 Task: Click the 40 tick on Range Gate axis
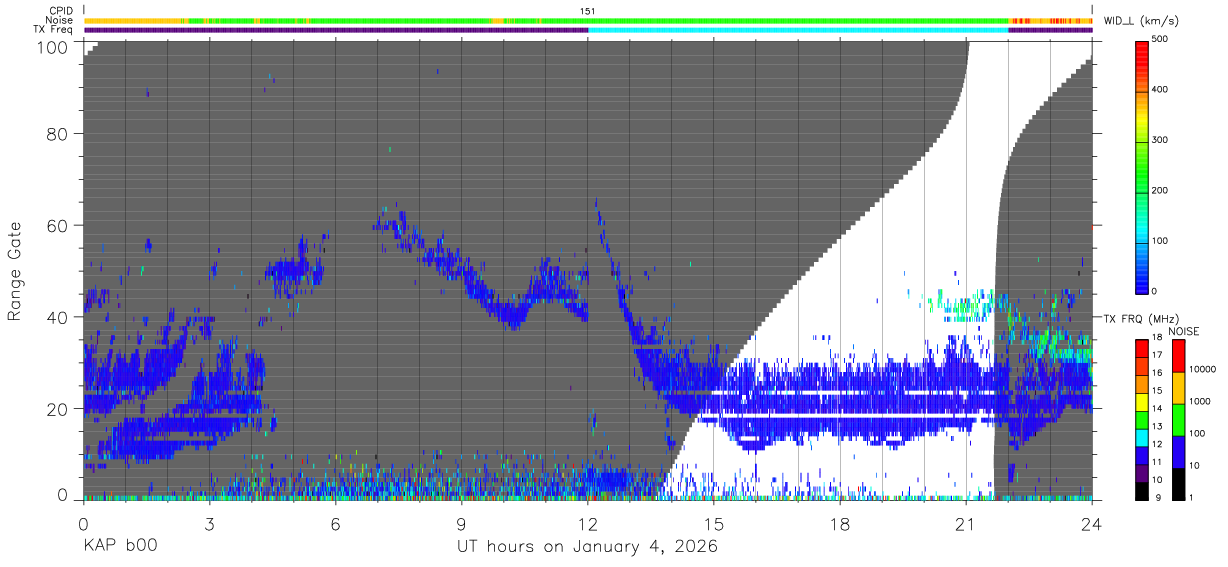tap(58, 318)
